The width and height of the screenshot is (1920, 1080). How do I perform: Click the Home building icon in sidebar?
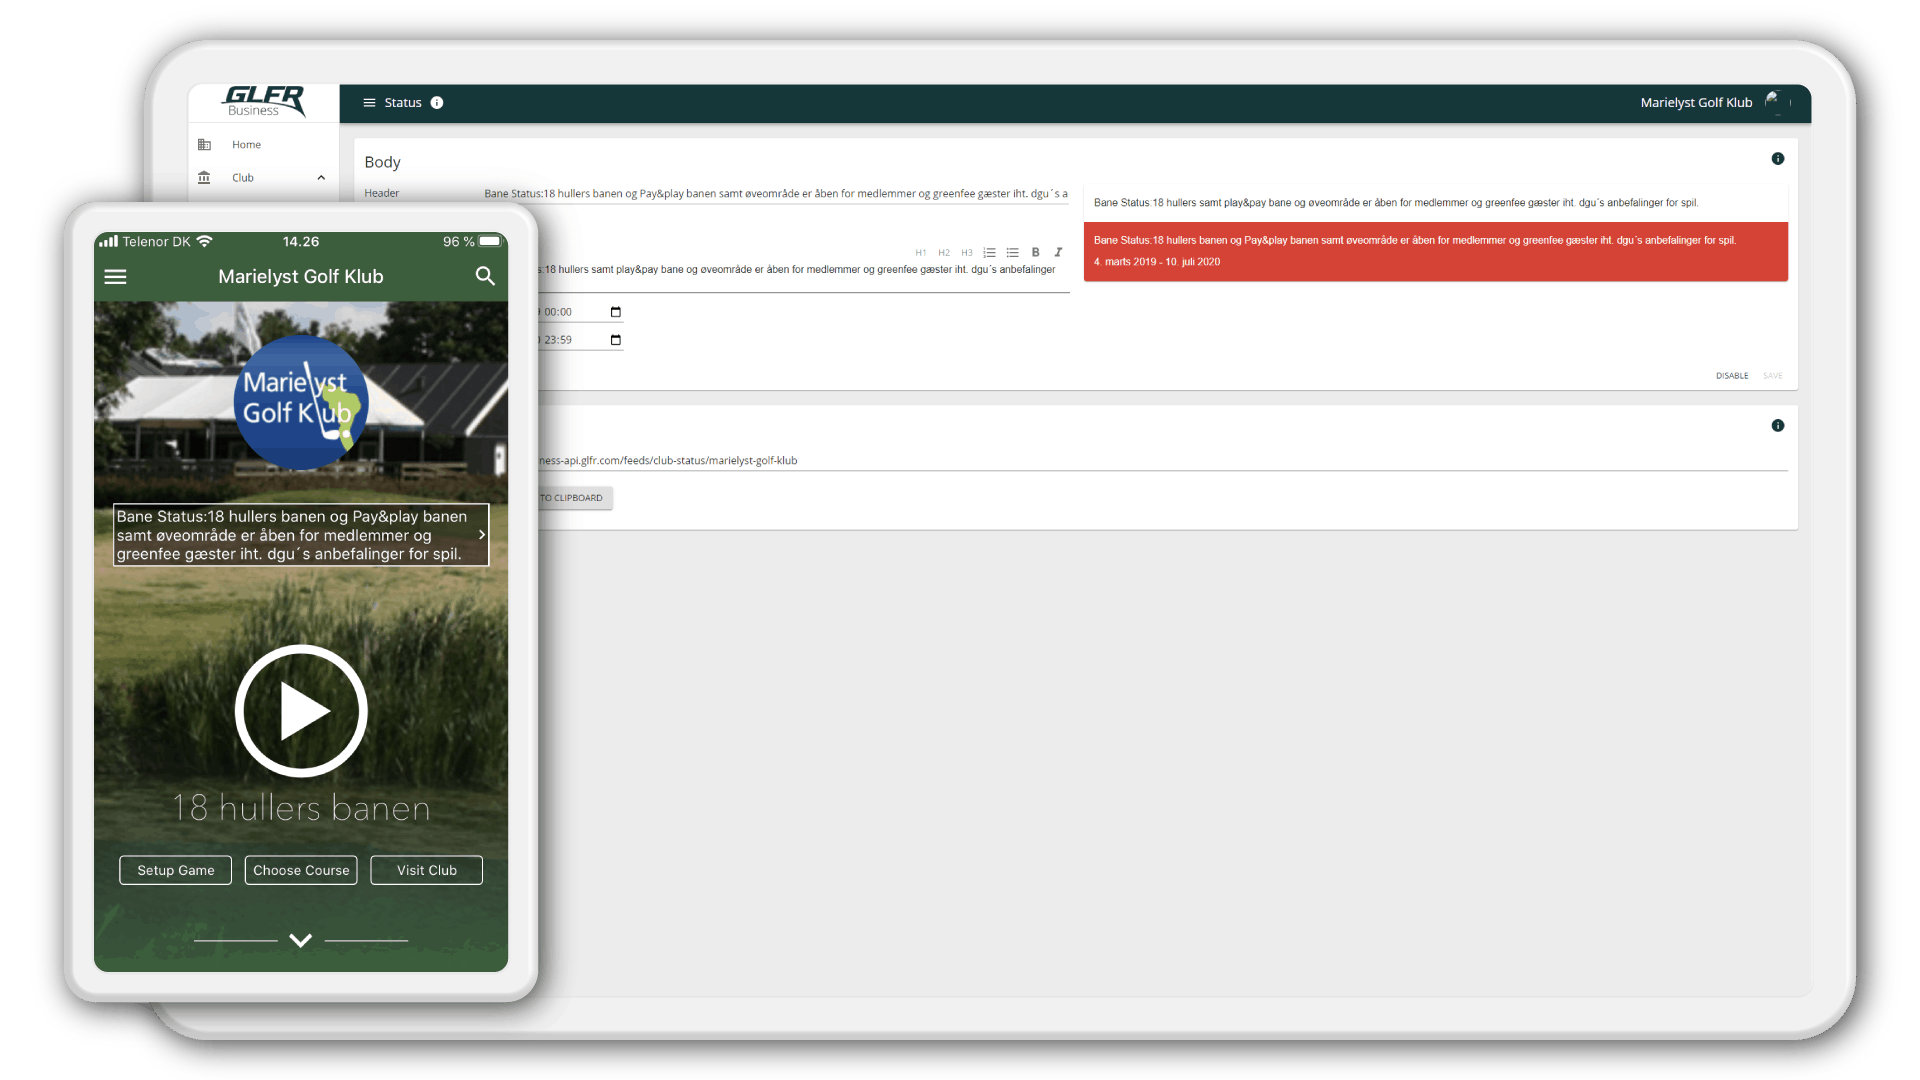pos(204,145)
